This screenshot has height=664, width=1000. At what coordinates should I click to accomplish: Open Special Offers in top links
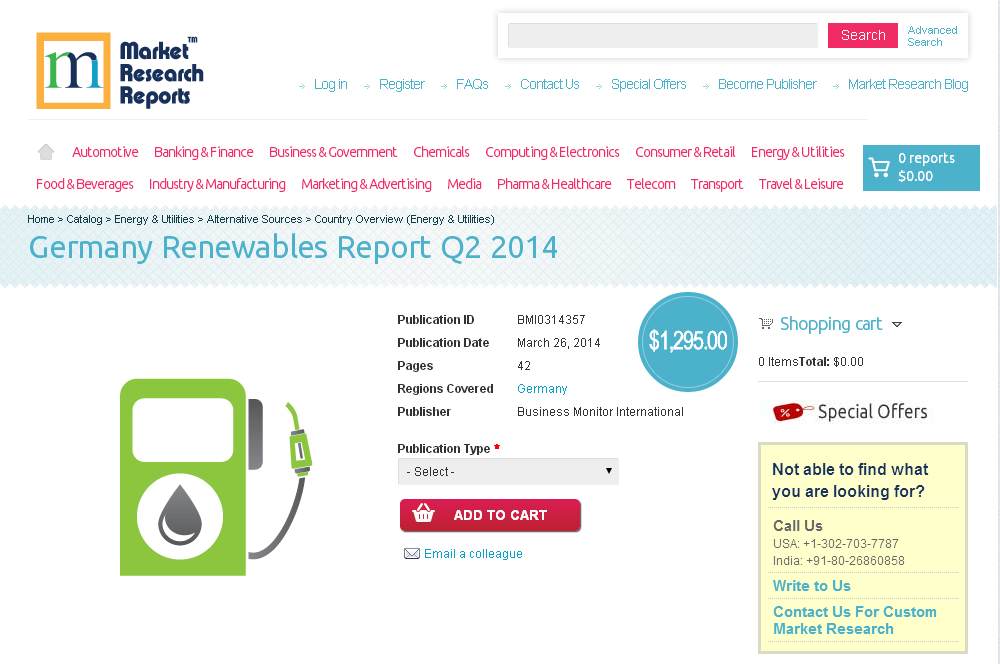(x=649, y=84)
